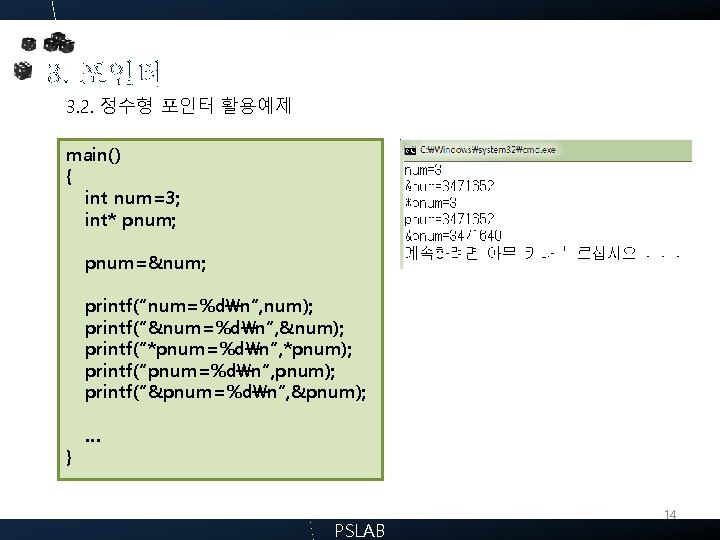Click the 'int num=3;' declaration line
The height and width of the screenshot is (540, 720).
[x=132, y=198]
